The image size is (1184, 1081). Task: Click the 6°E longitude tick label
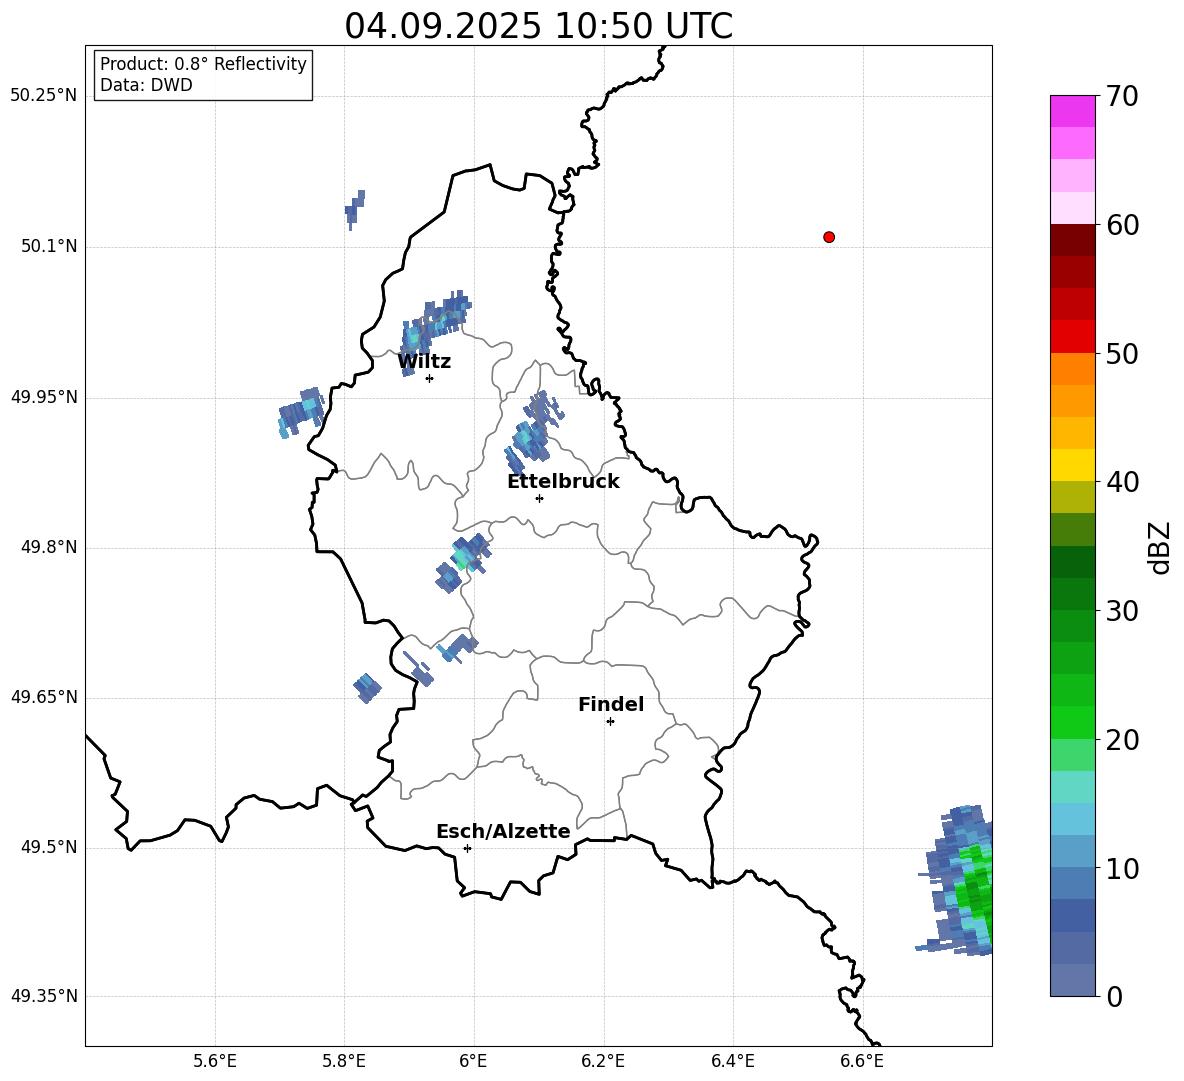pos(473,1061)
